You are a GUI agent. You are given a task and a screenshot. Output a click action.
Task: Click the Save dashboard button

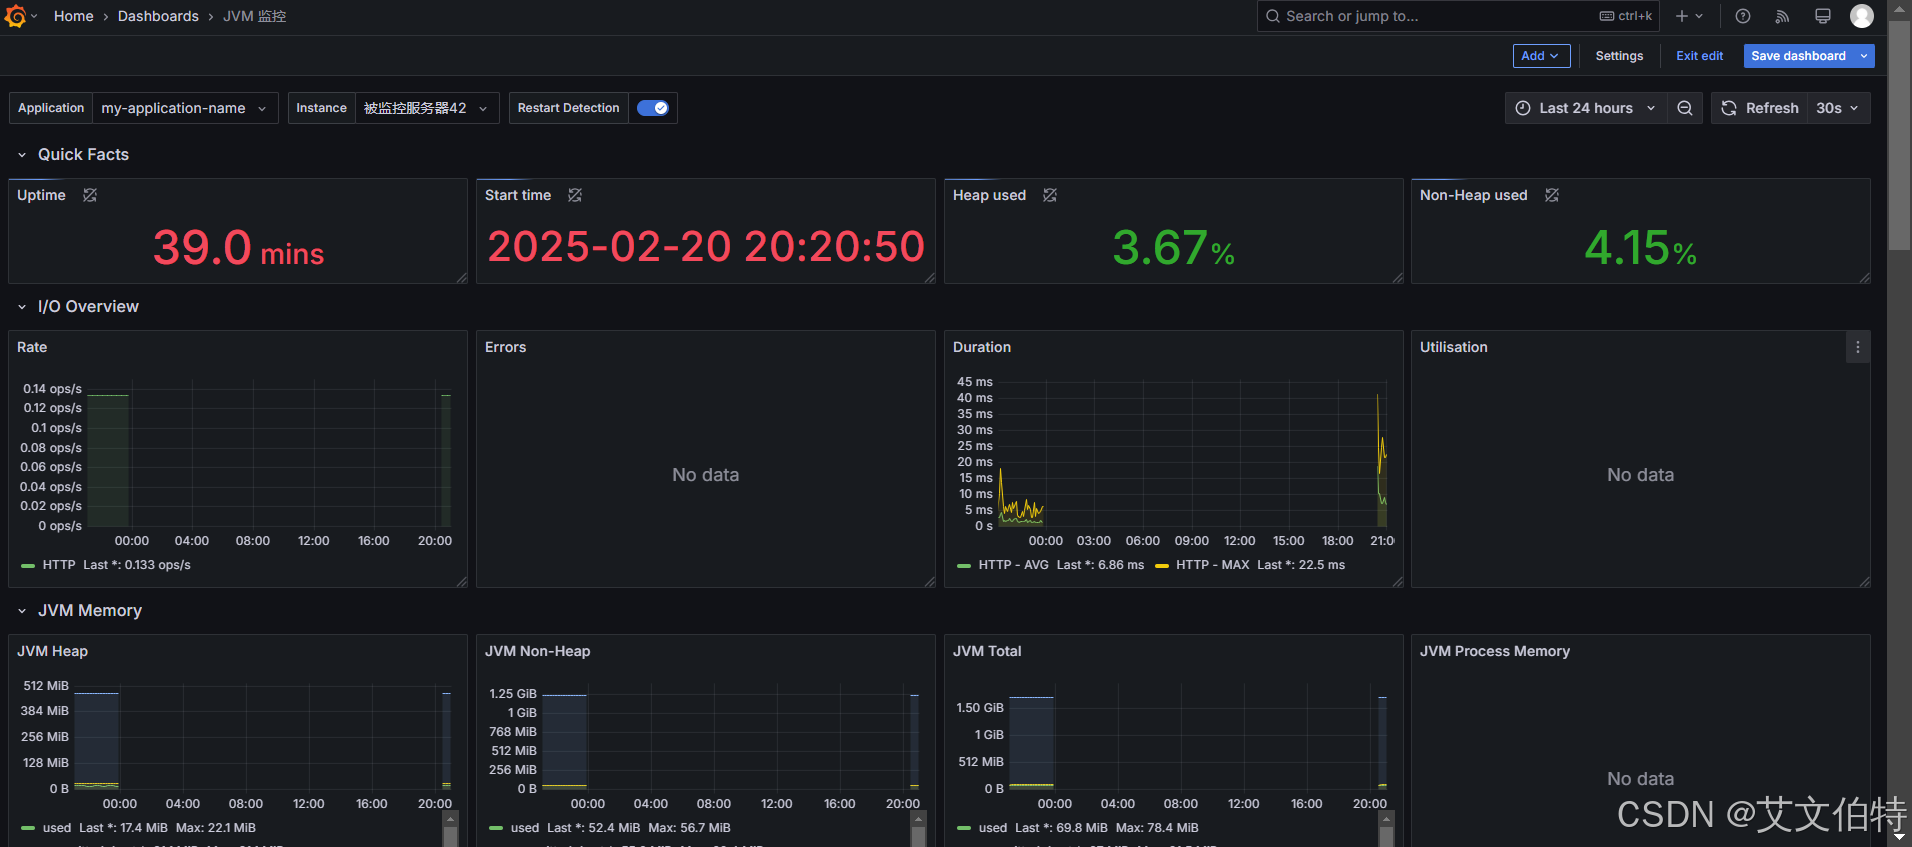pyautogui.click(x=1798, y=56)
